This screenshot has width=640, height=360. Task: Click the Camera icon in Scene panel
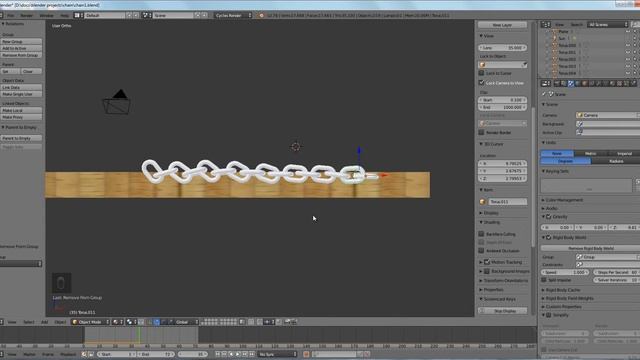pos(580,115)
